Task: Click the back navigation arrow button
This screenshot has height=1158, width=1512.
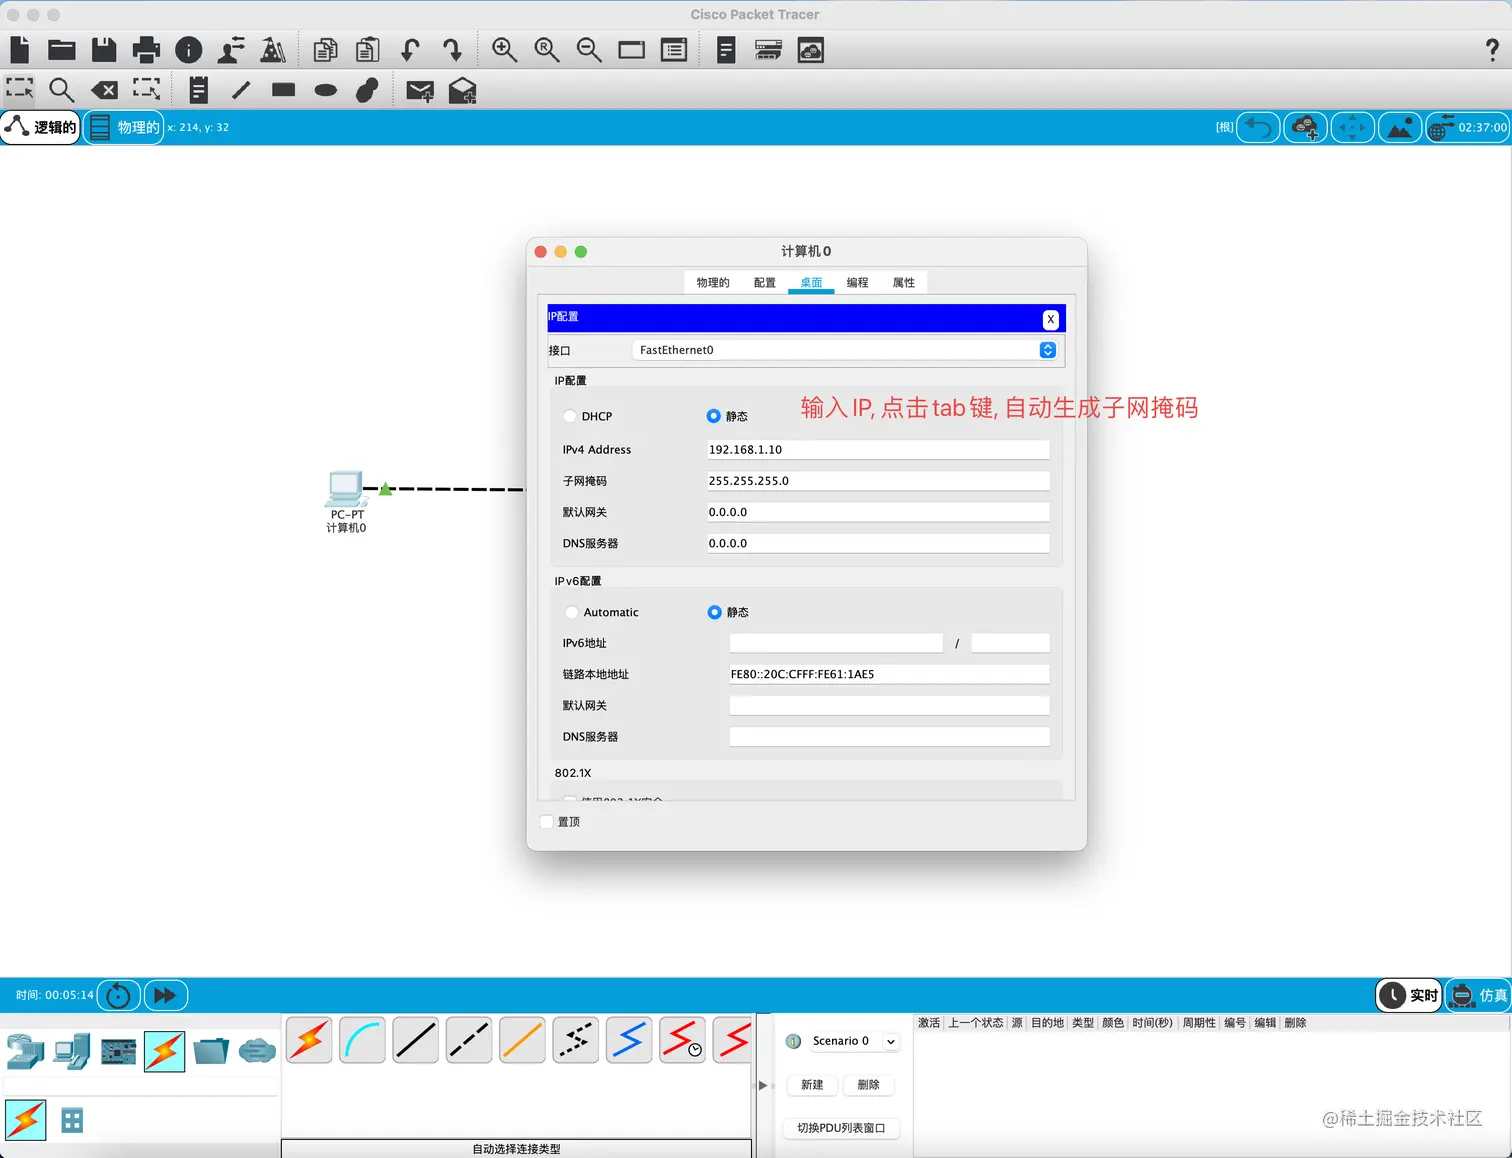Action: [1258, 127]
